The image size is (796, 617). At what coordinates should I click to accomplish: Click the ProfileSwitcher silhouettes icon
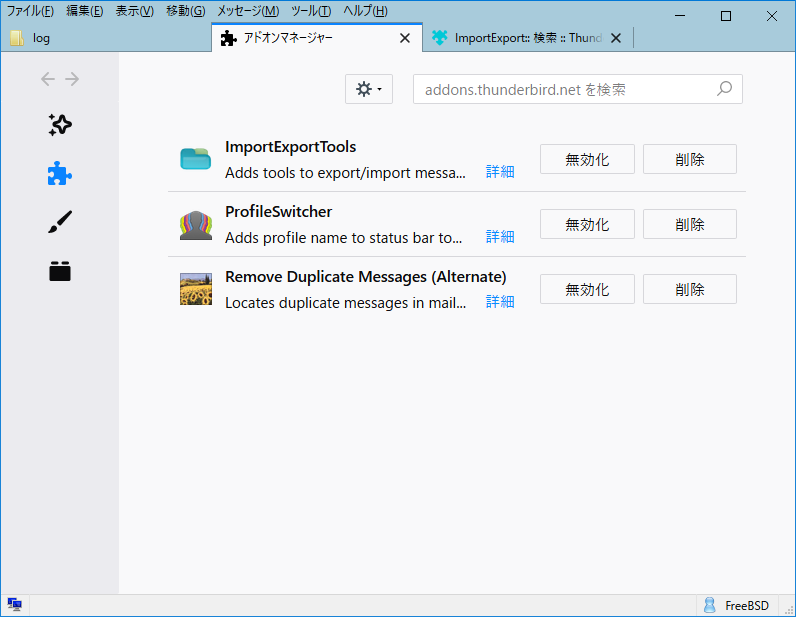point(195,225)
